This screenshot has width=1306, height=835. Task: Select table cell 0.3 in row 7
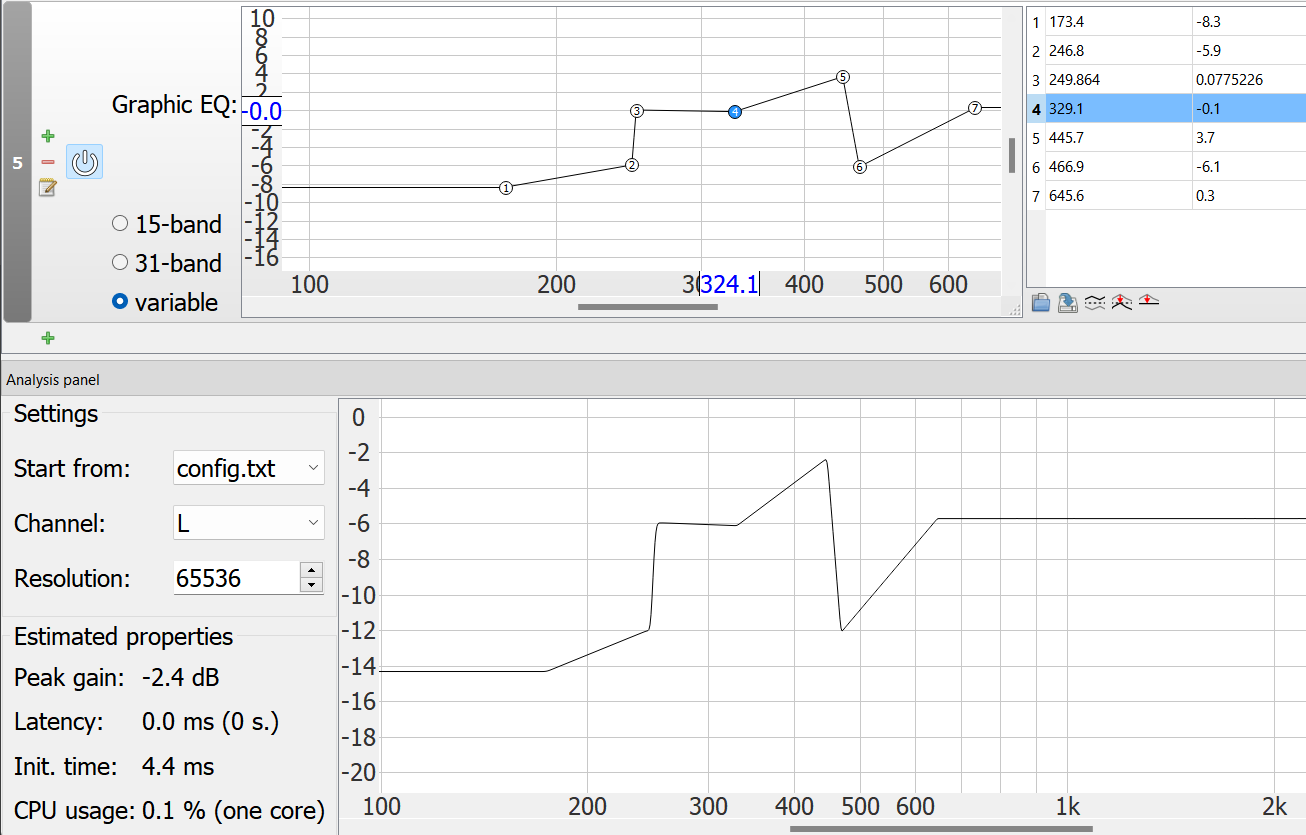coord(1249,195)
